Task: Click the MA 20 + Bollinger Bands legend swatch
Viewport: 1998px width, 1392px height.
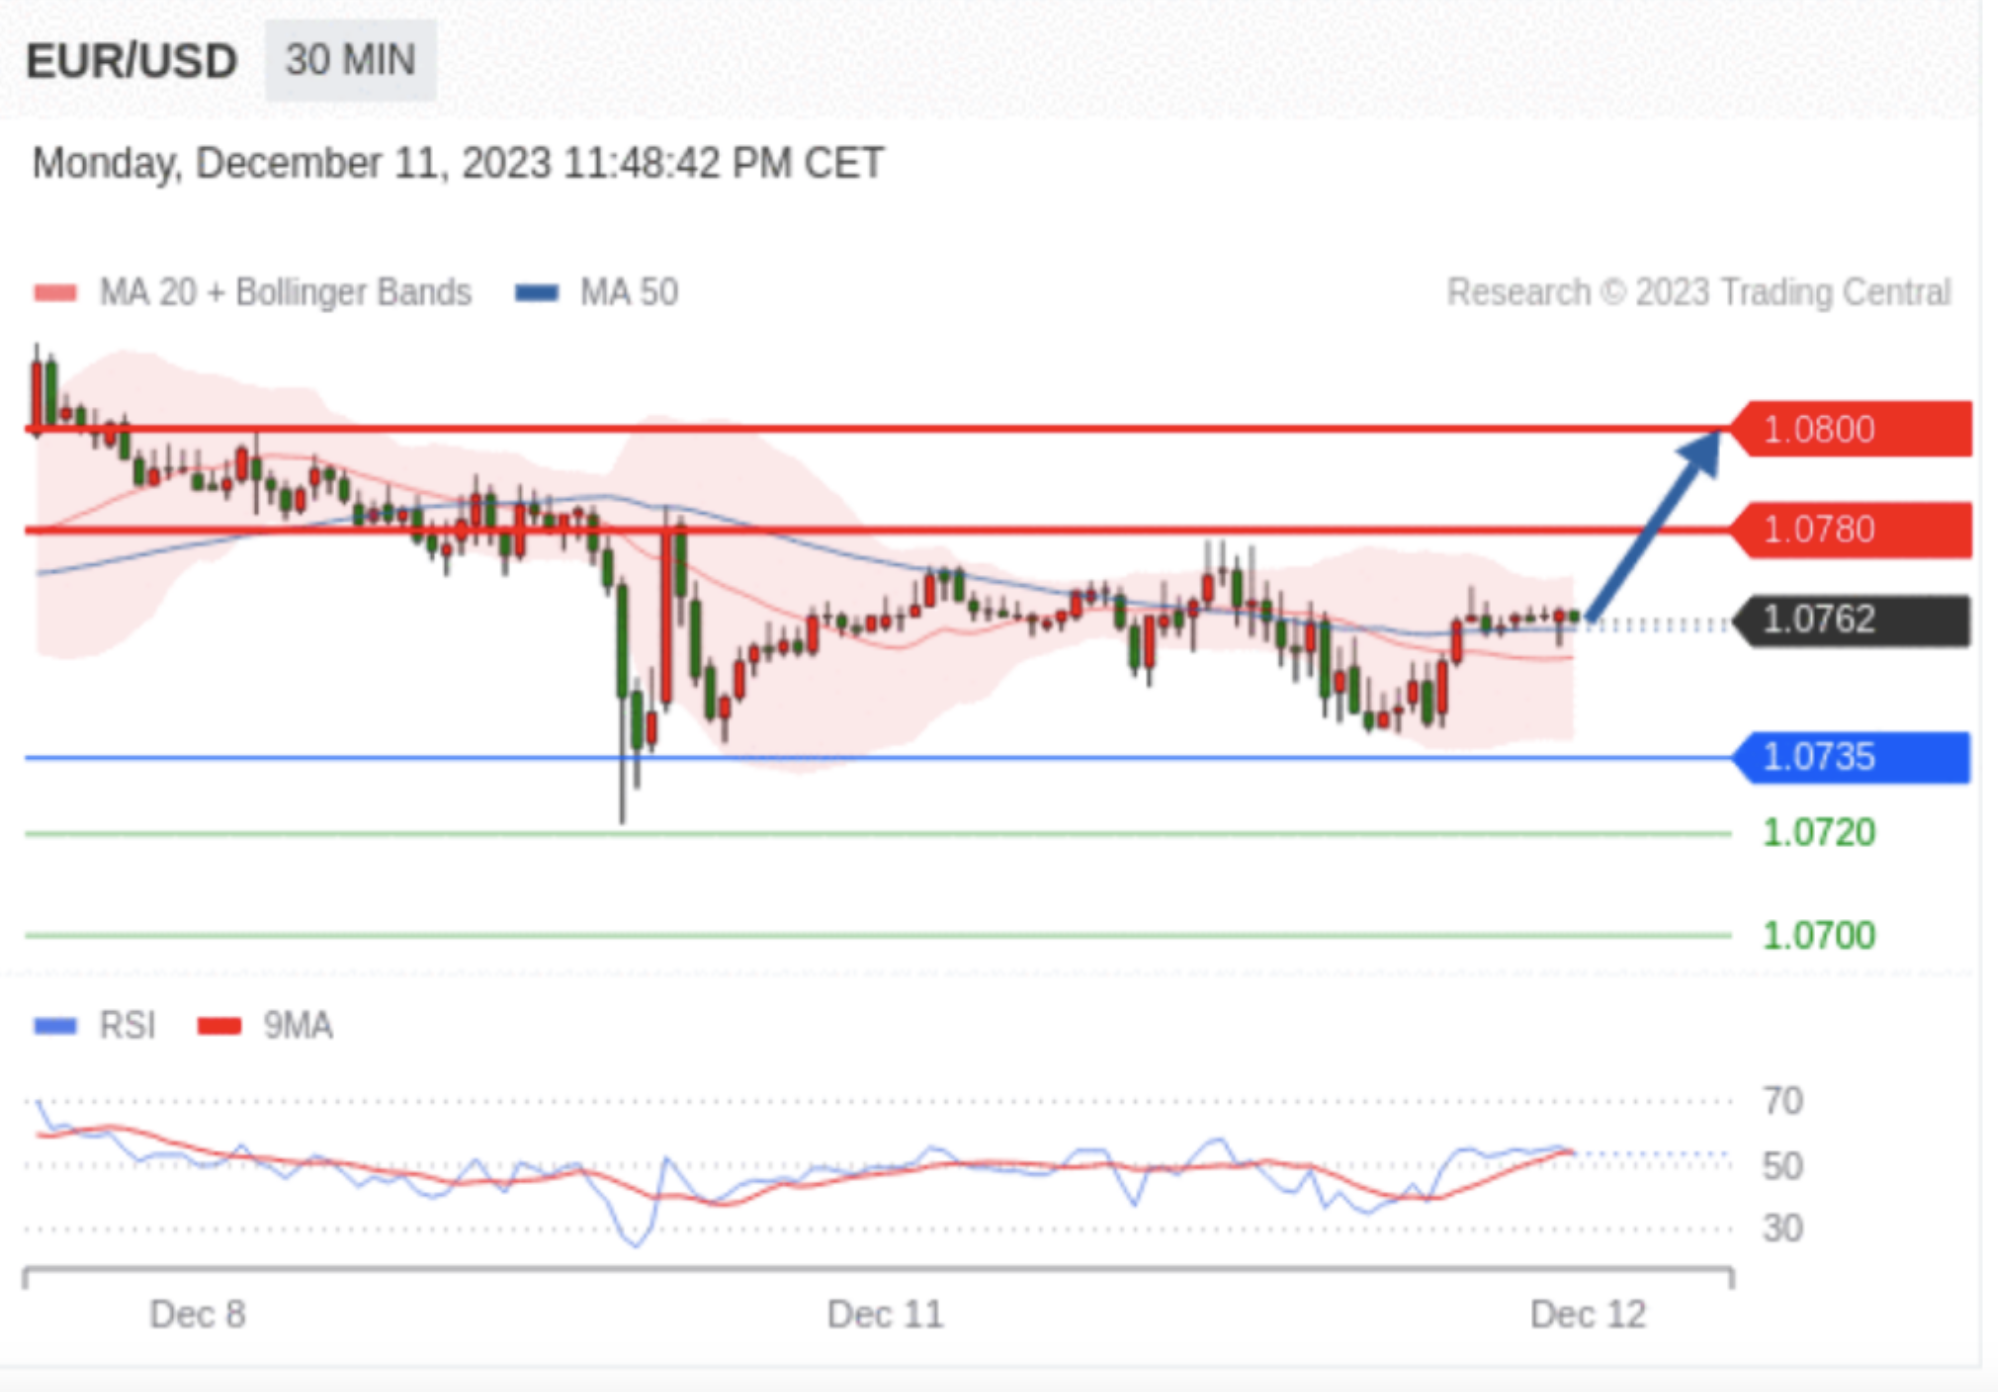Action: click(55, 293)
